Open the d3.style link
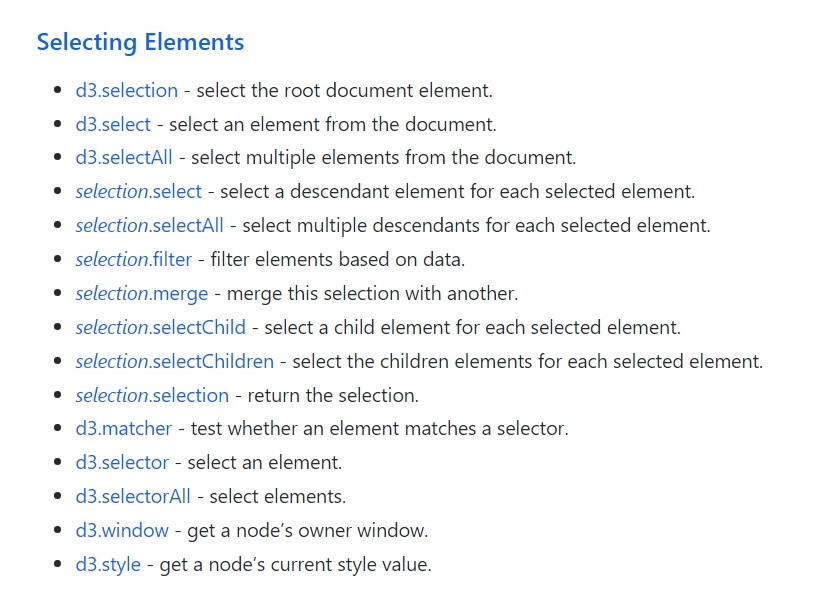Screen dimensions: 822x595 pyautogui.click(x=109, y=564)
